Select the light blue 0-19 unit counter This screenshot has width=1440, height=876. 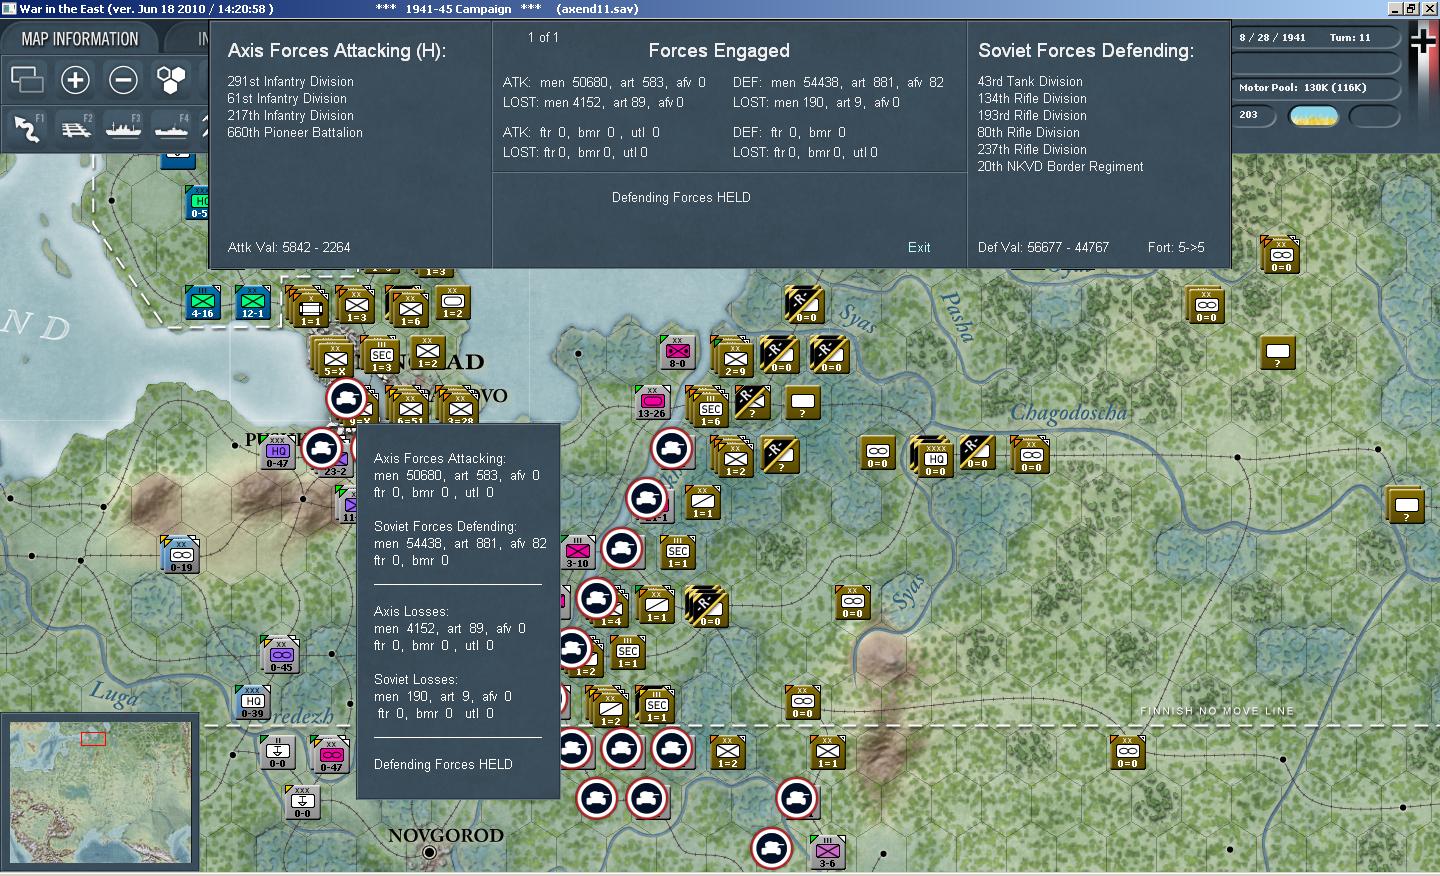181,557
